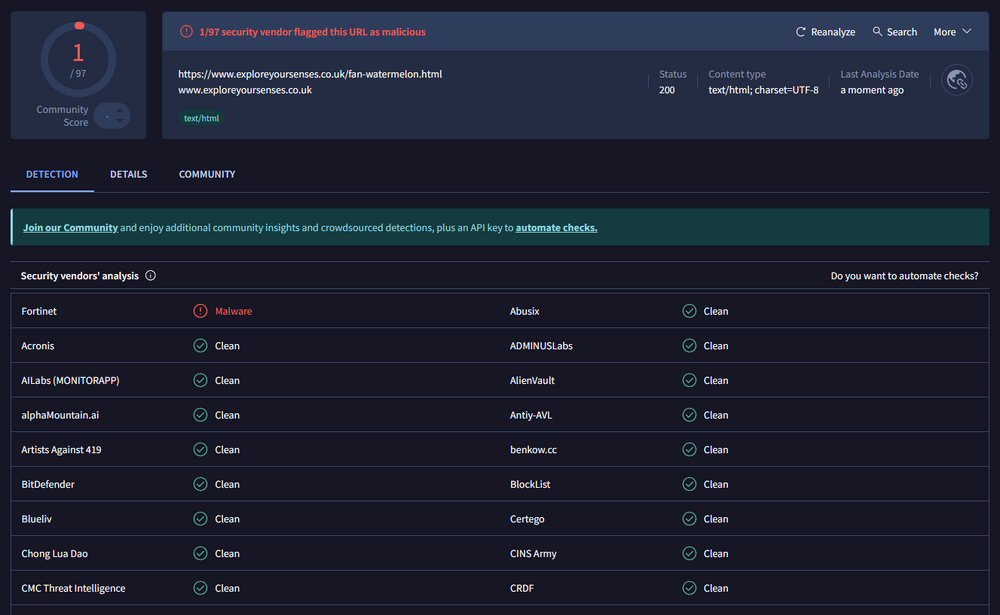This screenshot has width=1000, height=615.
Task: Downvote the community score with the down arrow
Action: coord(119,121)
